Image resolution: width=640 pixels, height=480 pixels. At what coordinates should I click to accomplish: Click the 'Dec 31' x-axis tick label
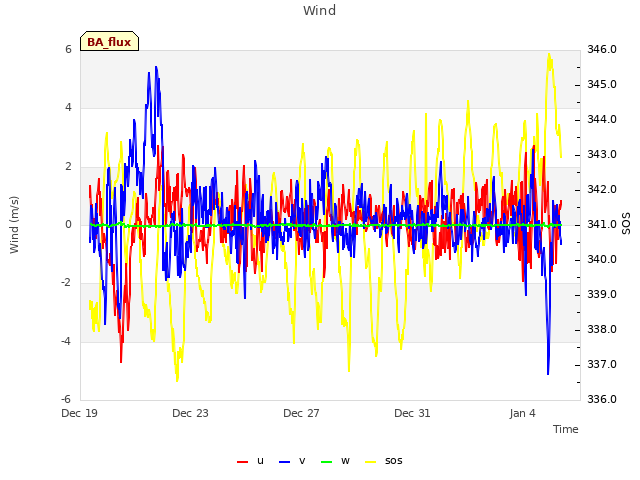tap(412, 413)
